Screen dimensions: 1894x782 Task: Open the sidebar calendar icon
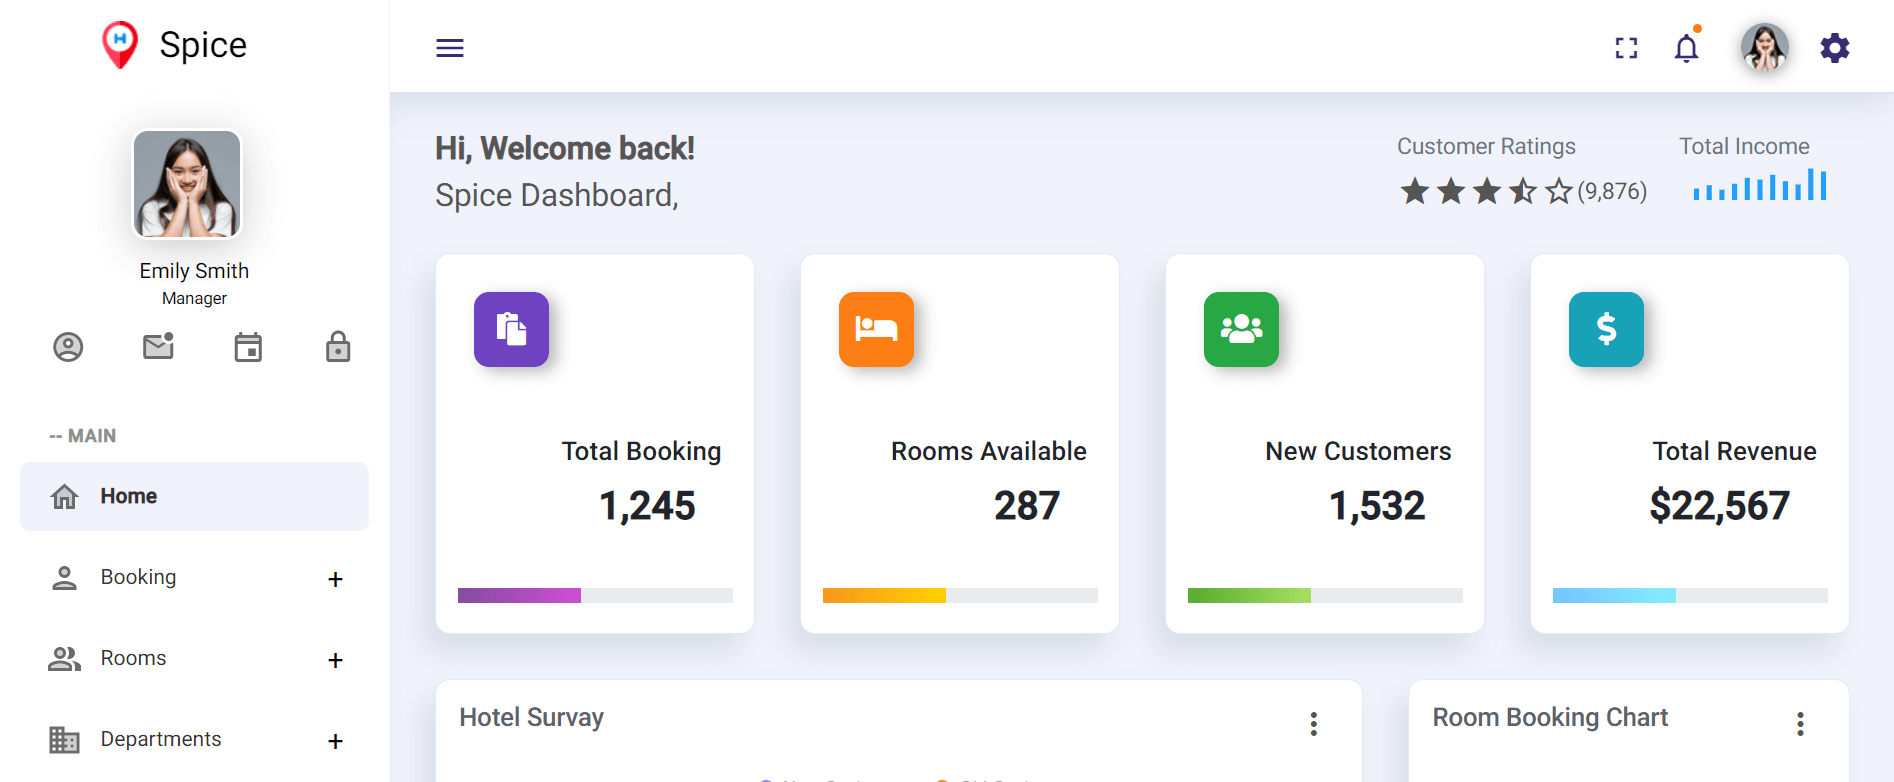point(248,347)
